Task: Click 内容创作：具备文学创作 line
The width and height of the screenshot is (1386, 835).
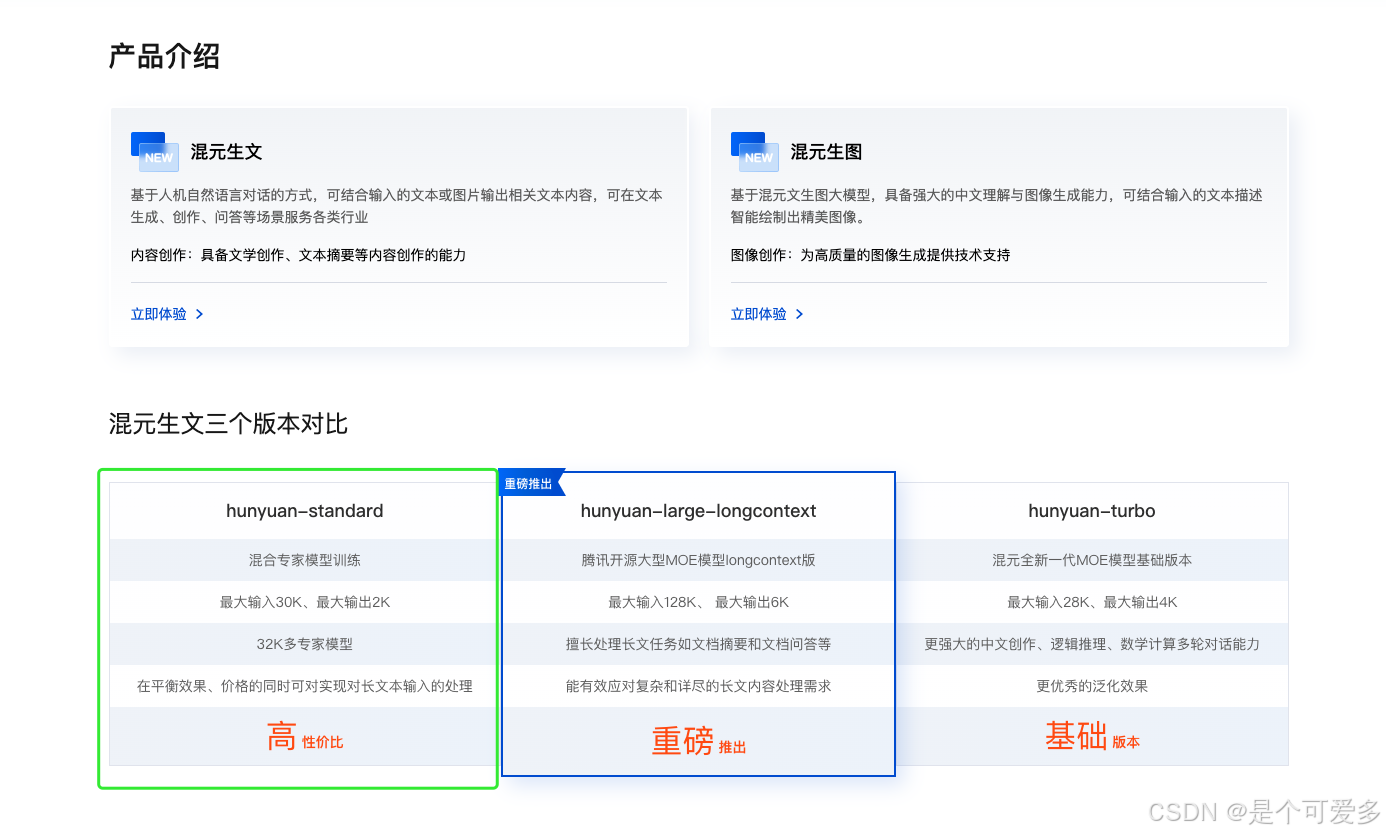Action: [x=298, y=255]
